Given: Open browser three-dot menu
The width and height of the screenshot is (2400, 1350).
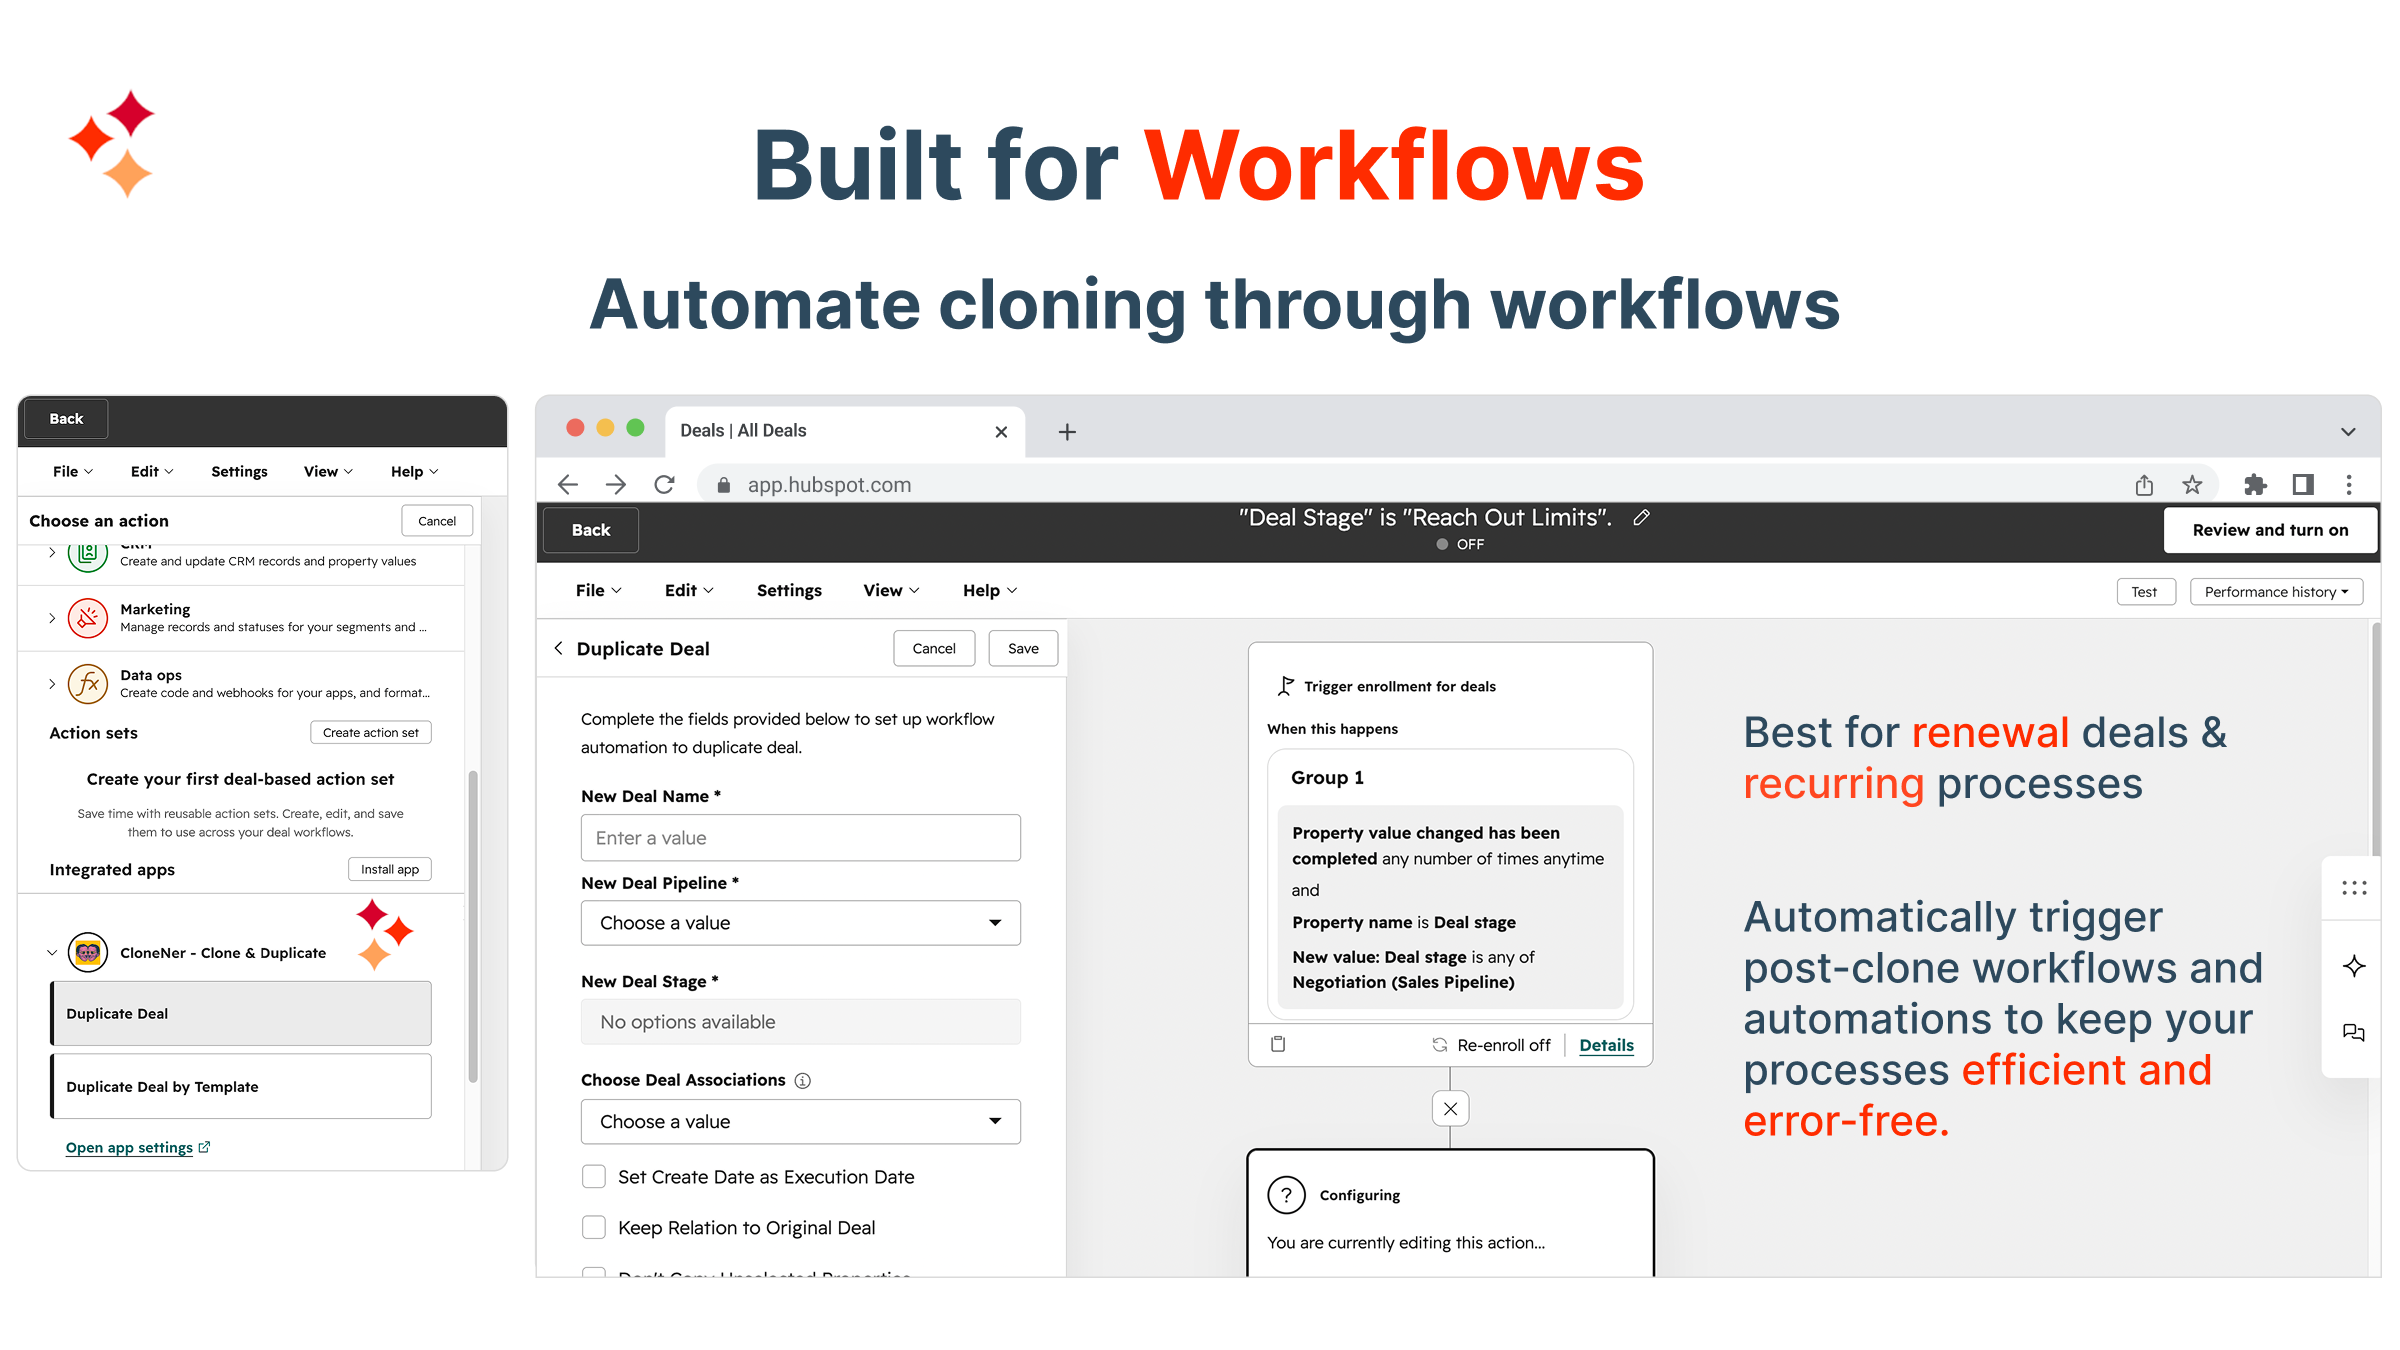Looking at the screenshot, I should click(x=2349, y=485).
